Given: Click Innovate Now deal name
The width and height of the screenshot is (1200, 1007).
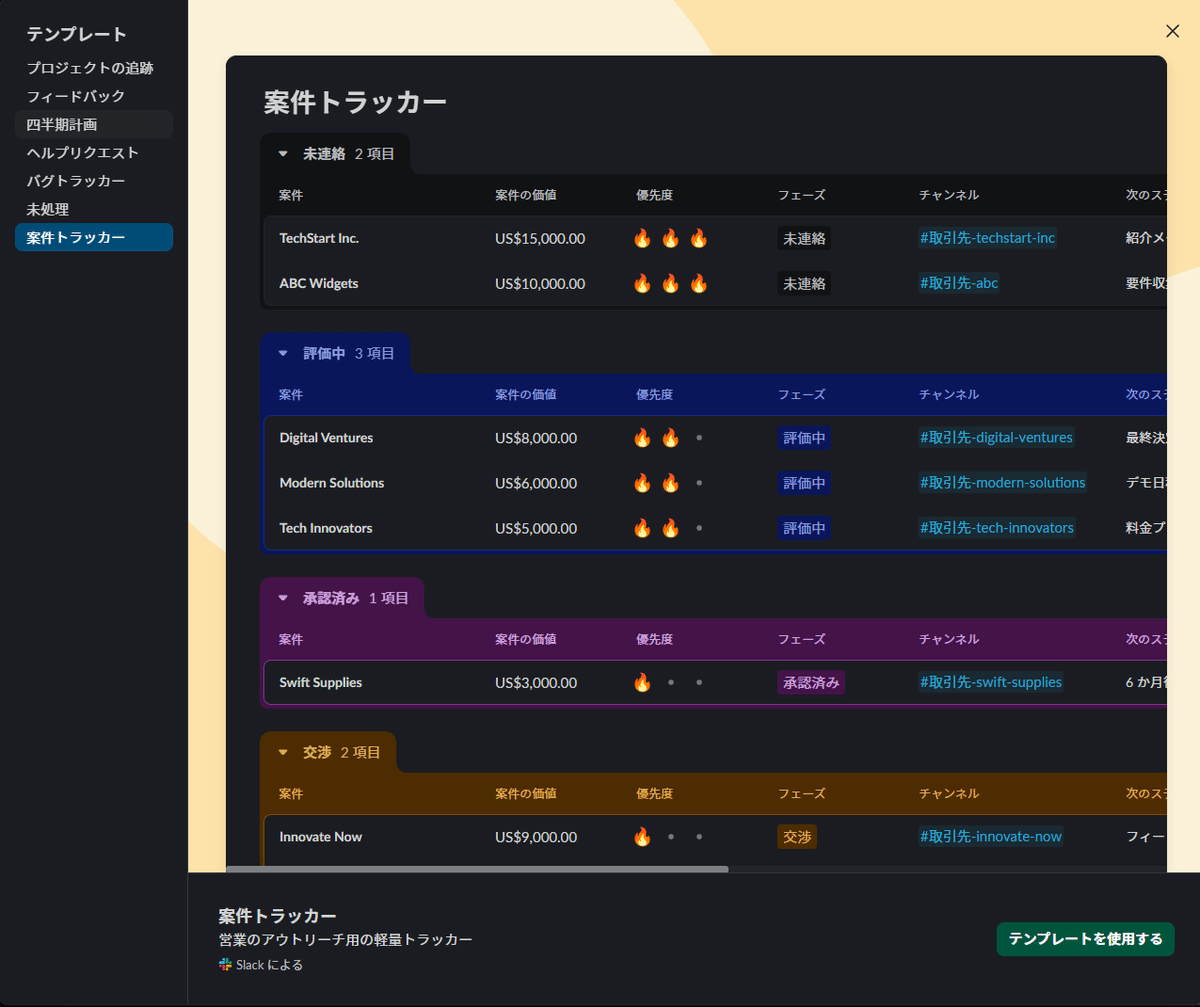Looking at the screenshot, I should 321,836.
